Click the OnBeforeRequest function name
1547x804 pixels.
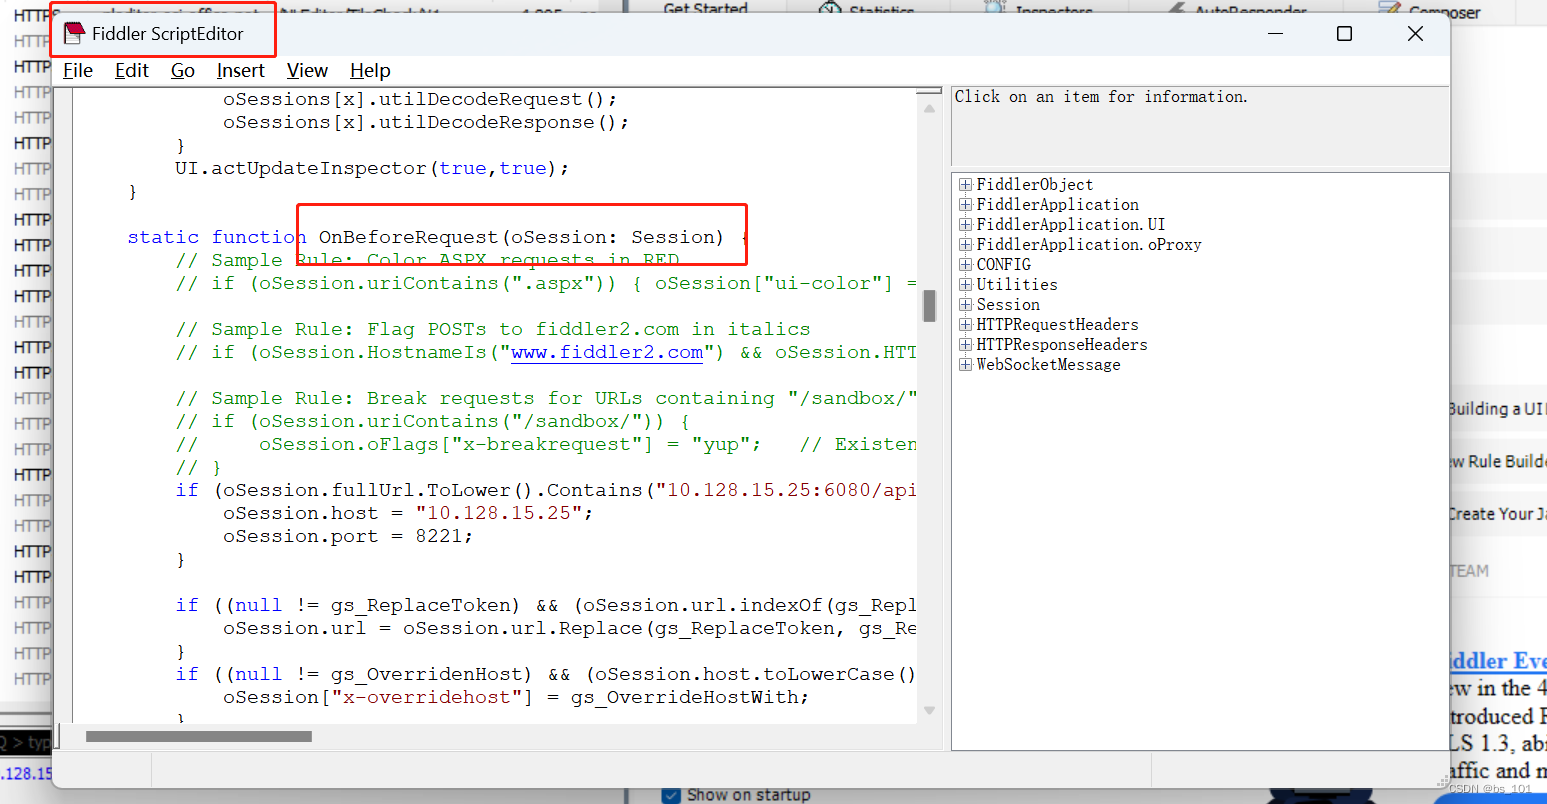point(408,238)
